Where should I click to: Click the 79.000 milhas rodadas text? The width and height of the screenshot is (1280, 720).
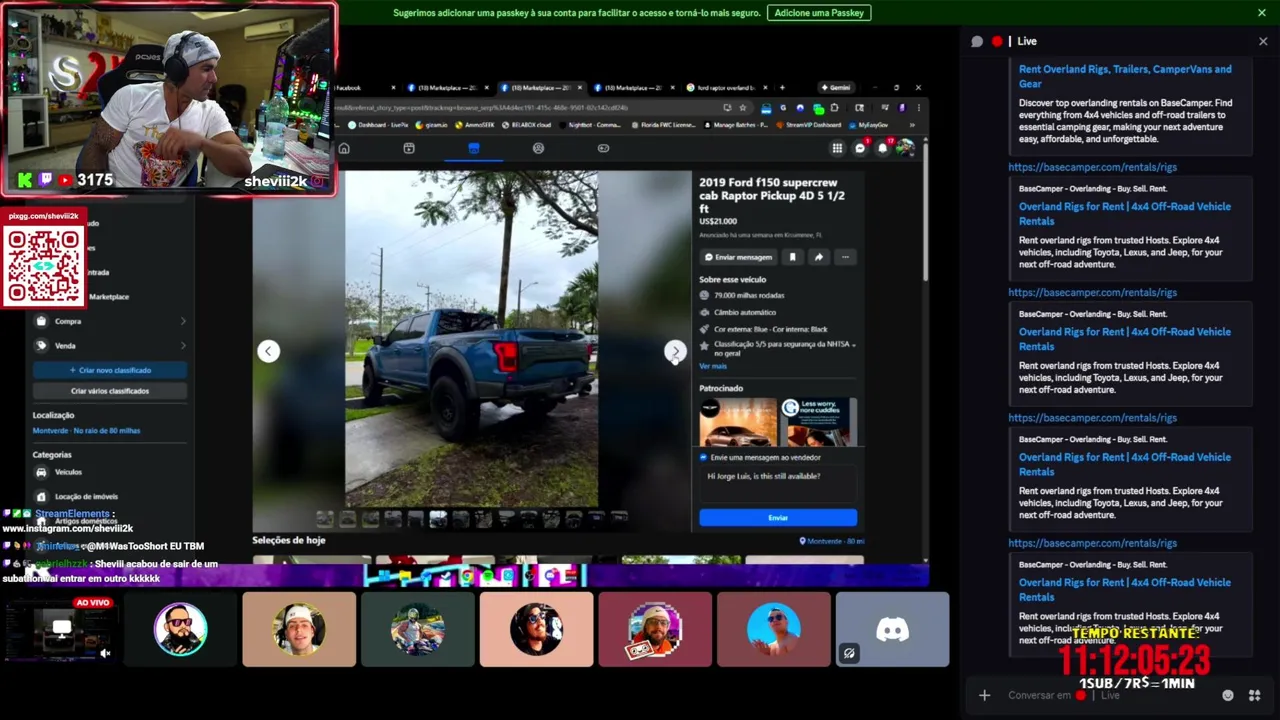pos(749,295)
